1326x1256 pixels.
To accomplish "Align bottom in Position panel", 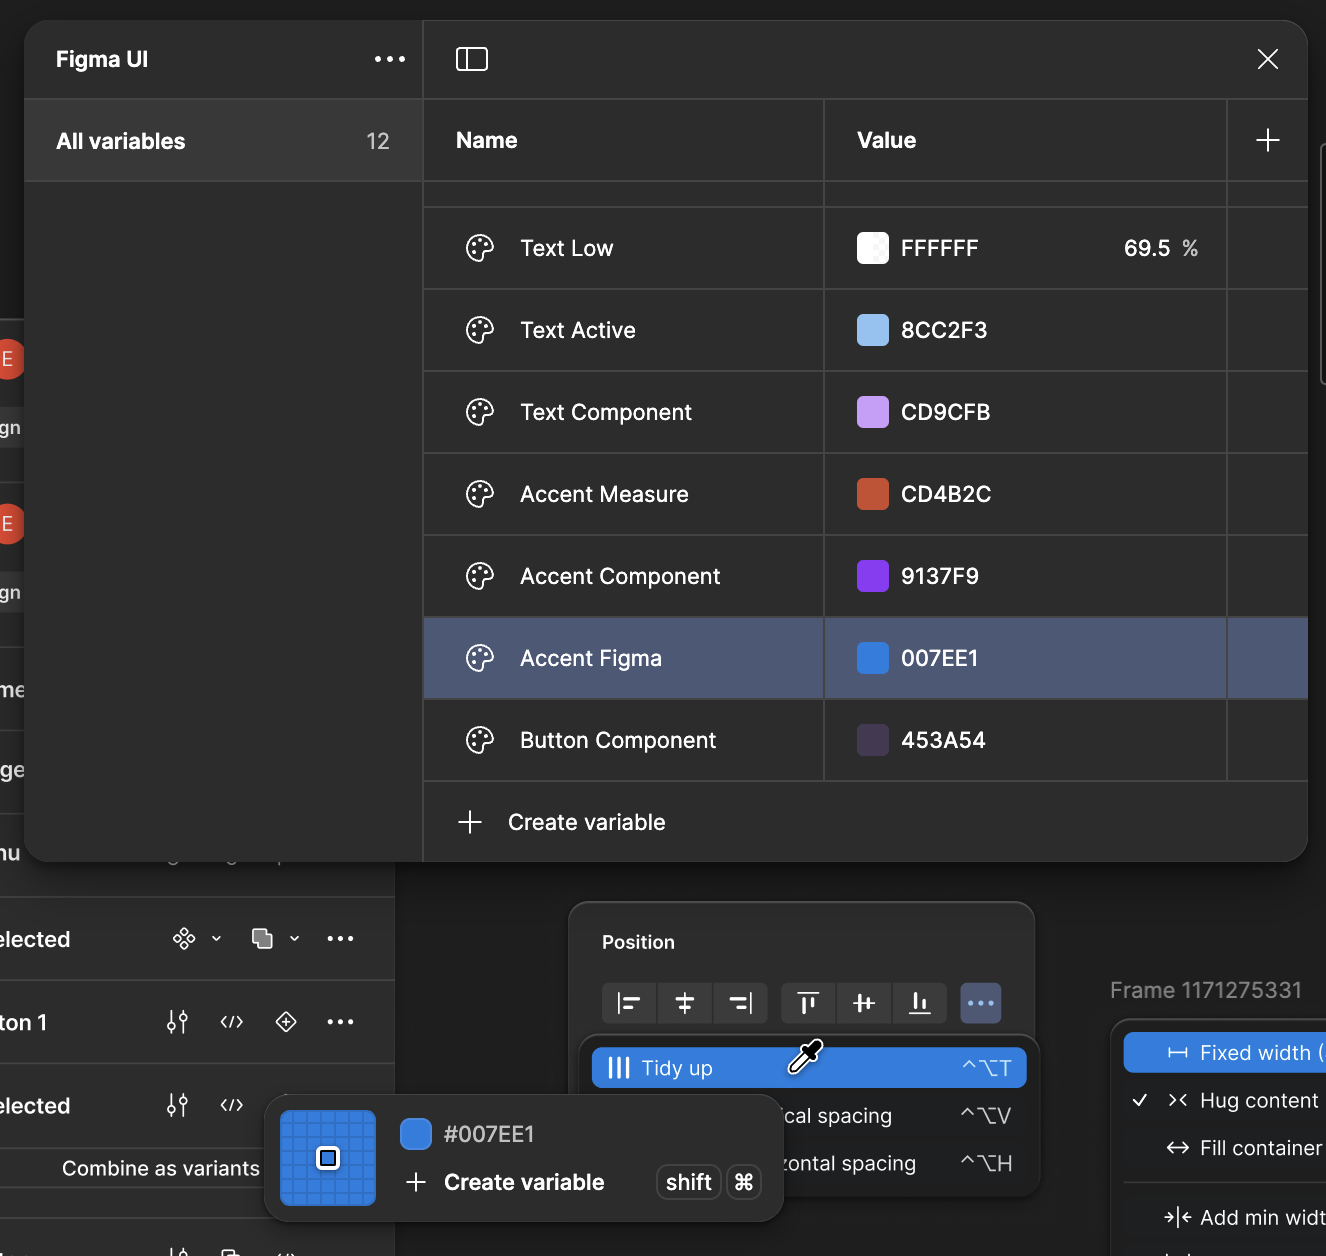I will point(920,1003).
